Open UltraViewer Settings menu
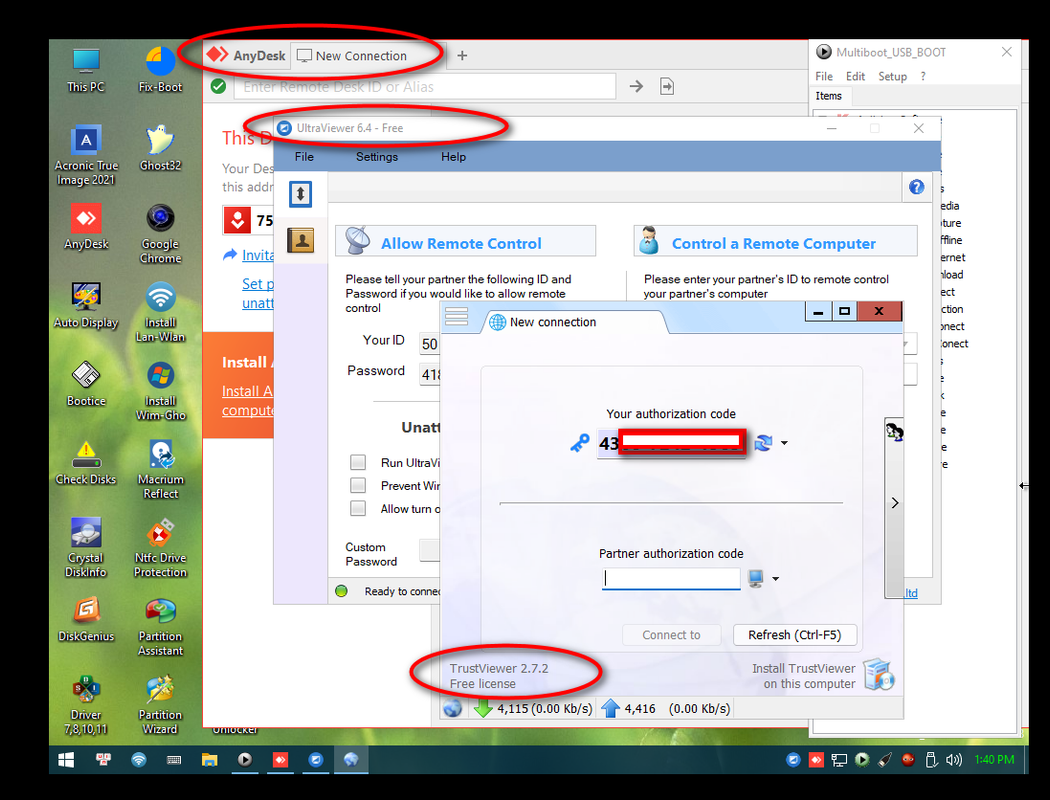1050x800 pixels. [x=377, y=157]
